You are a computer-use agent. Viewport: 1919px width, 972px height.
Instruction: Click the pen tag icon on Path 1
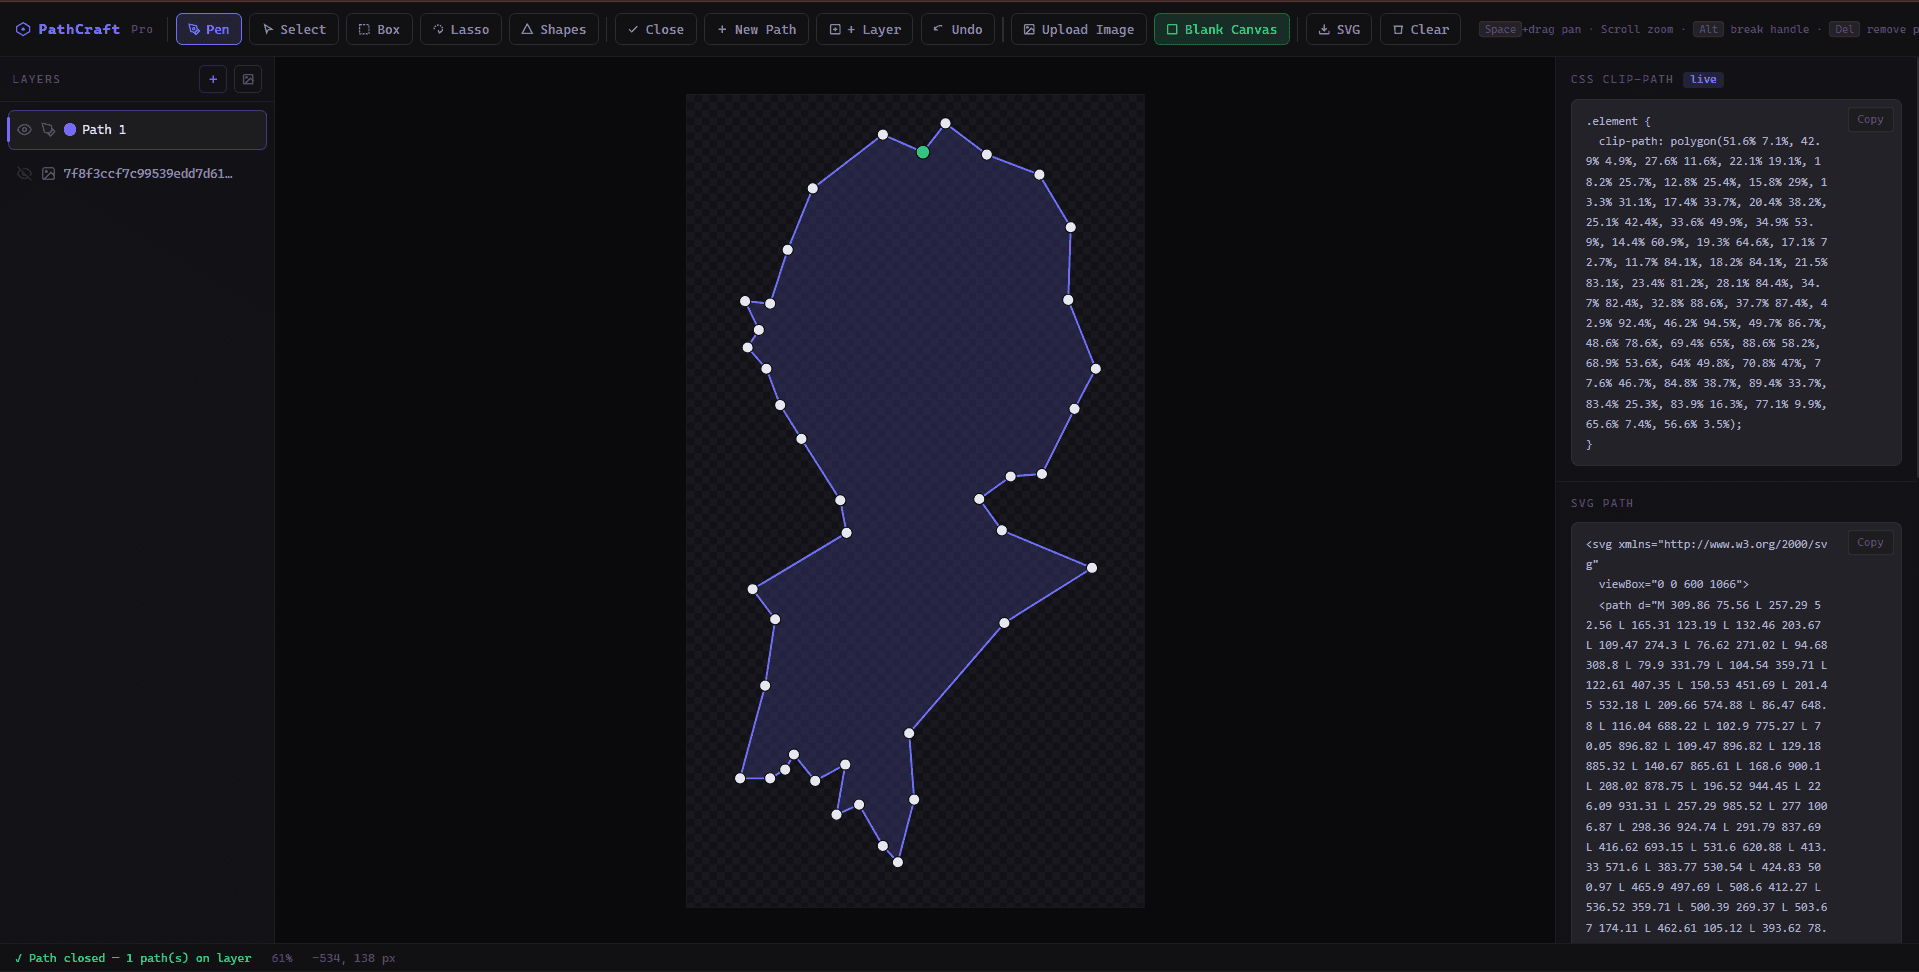[x=48, y=130]
